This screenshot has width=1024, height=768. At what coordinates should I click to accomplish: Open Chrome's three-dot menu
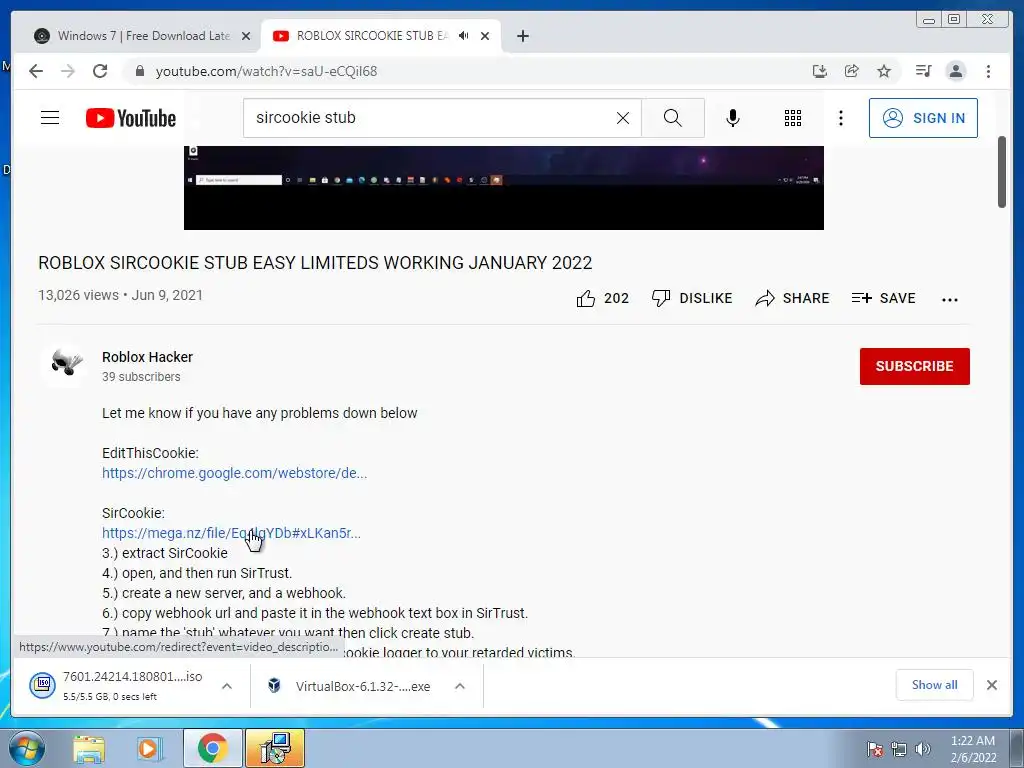pos(988,71)
